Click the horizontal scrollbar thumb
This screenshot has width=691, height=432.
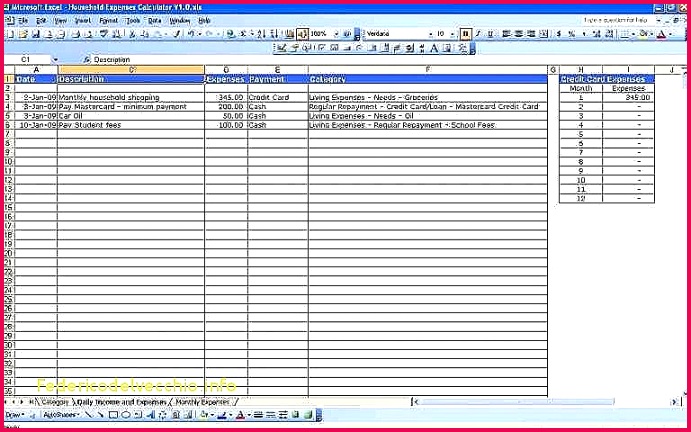pyautogui.click(x=516, y=402)
